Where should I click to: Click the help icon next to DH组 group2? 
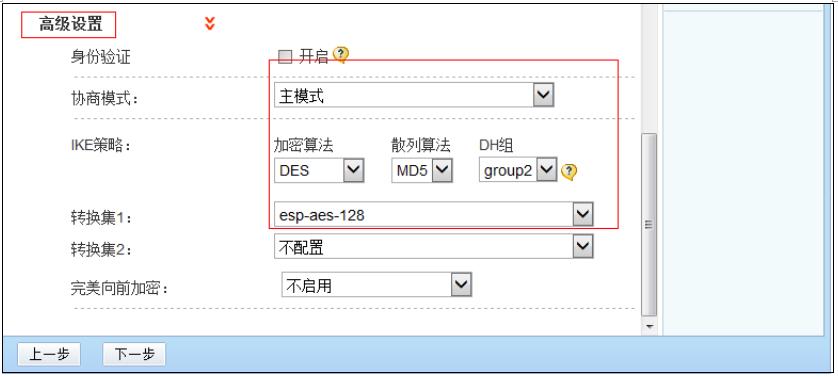pos(570,172)
